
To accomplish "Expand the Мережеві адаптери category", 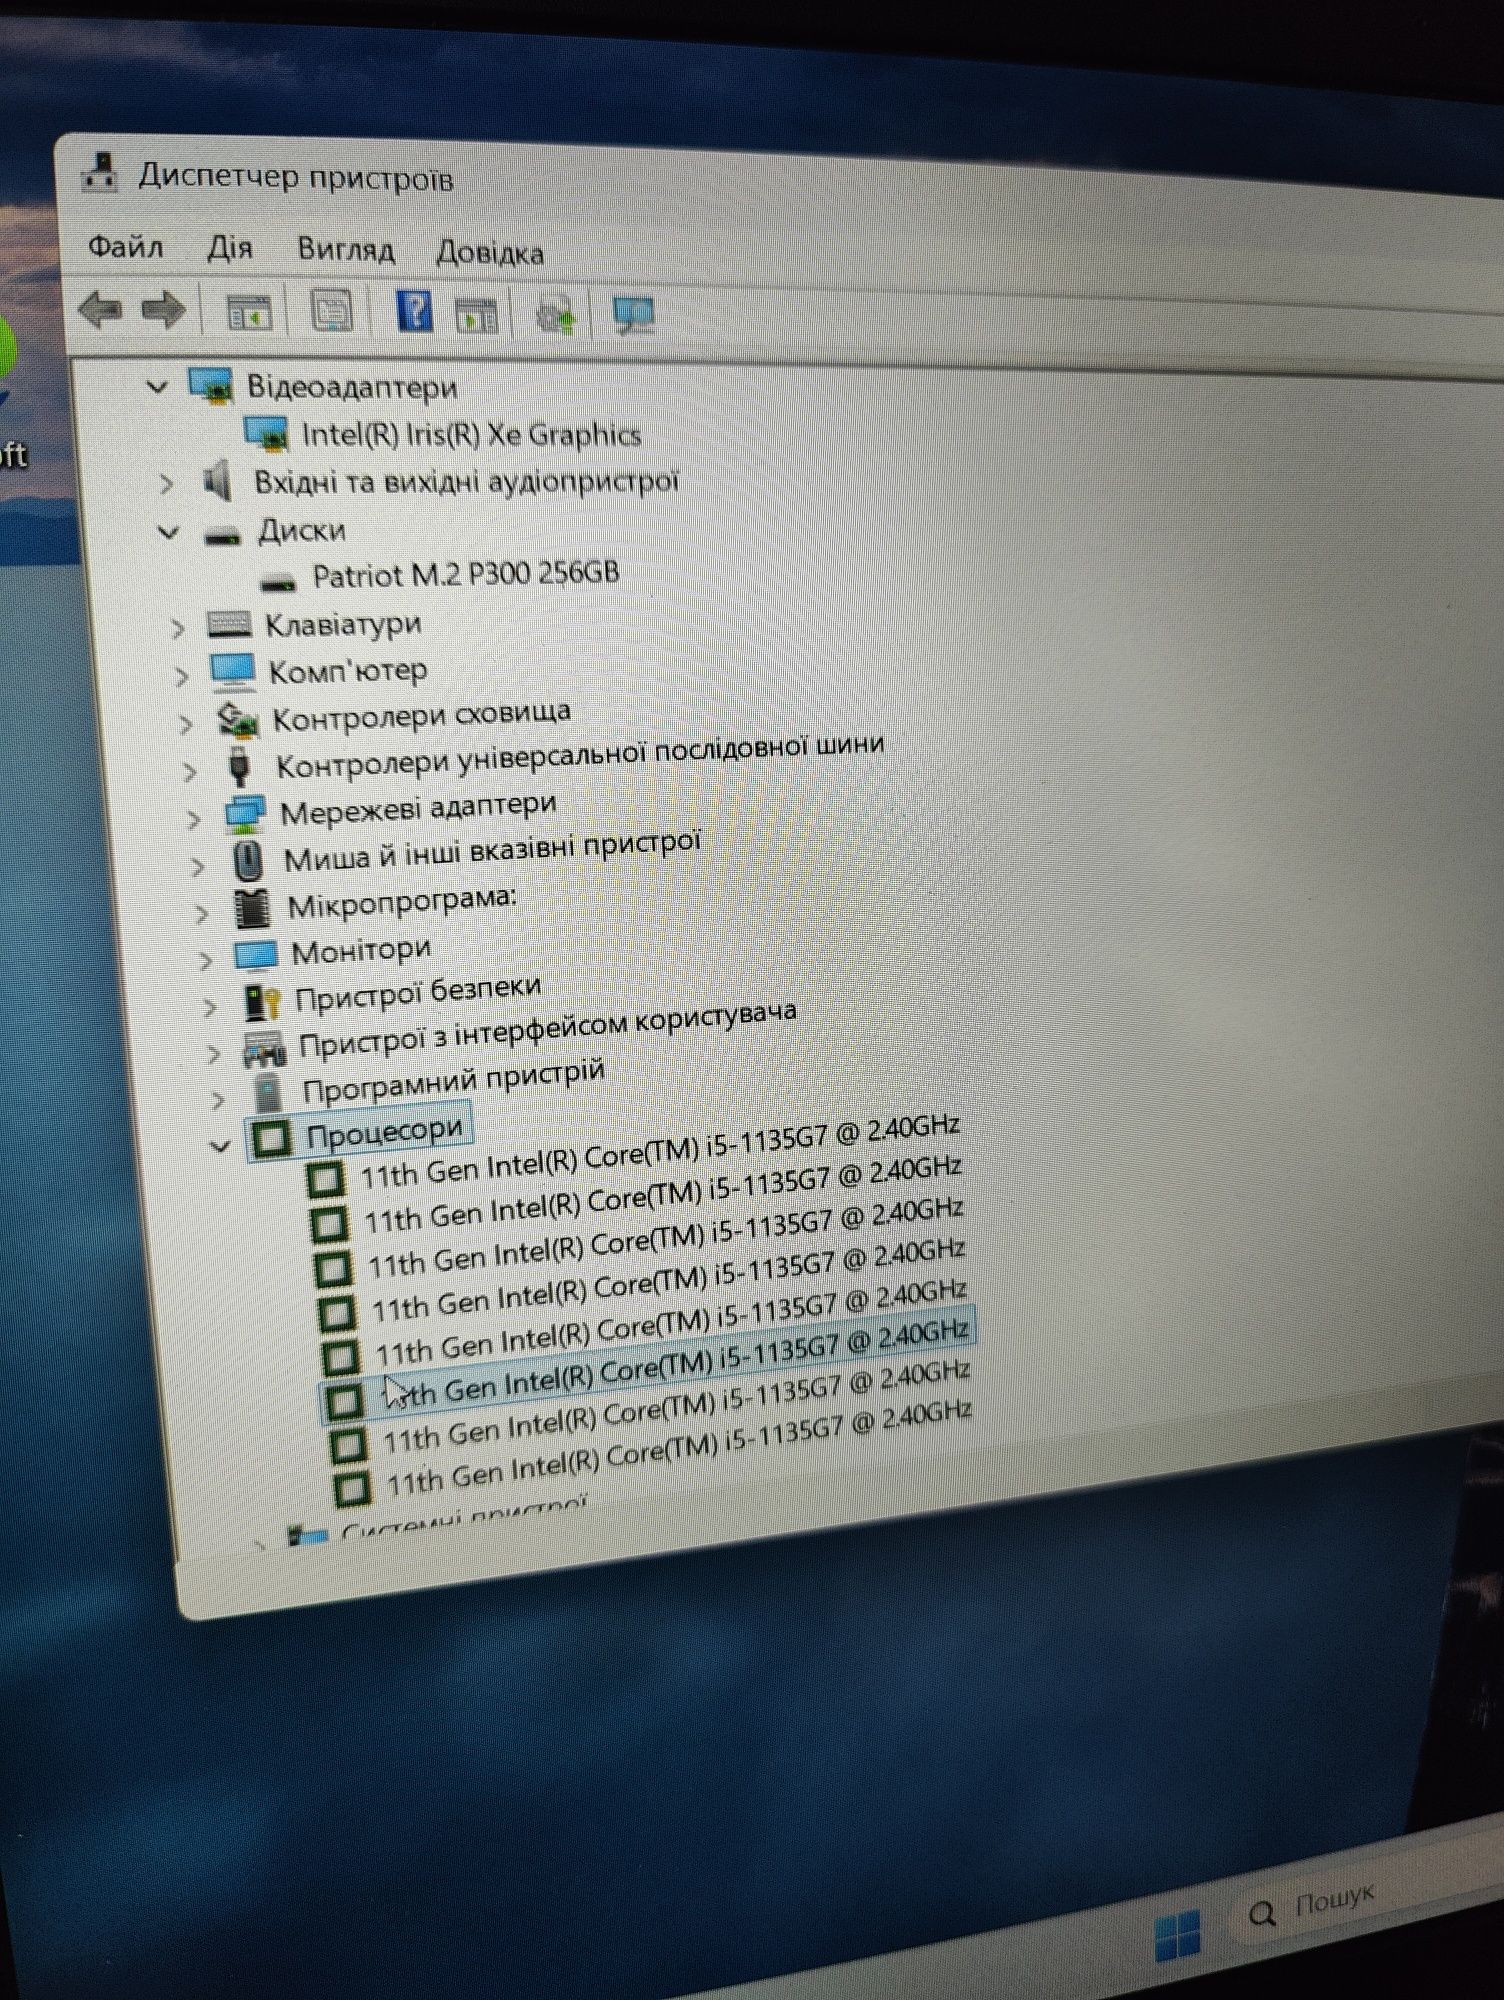I will click(194, 818).
